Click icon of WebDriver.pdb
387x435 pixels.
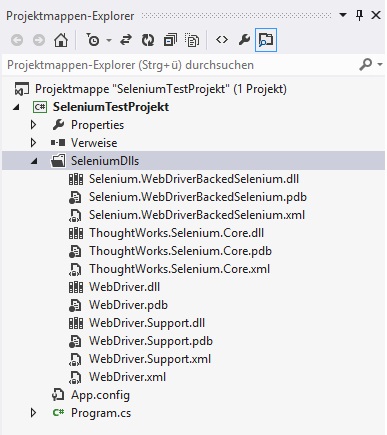pos(75,305)
